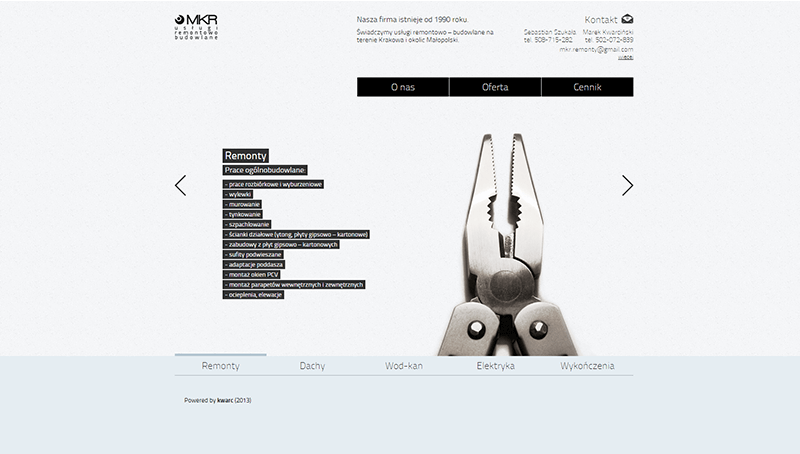
Task: Click the Remonty slide heading
Action: [246, 156]
